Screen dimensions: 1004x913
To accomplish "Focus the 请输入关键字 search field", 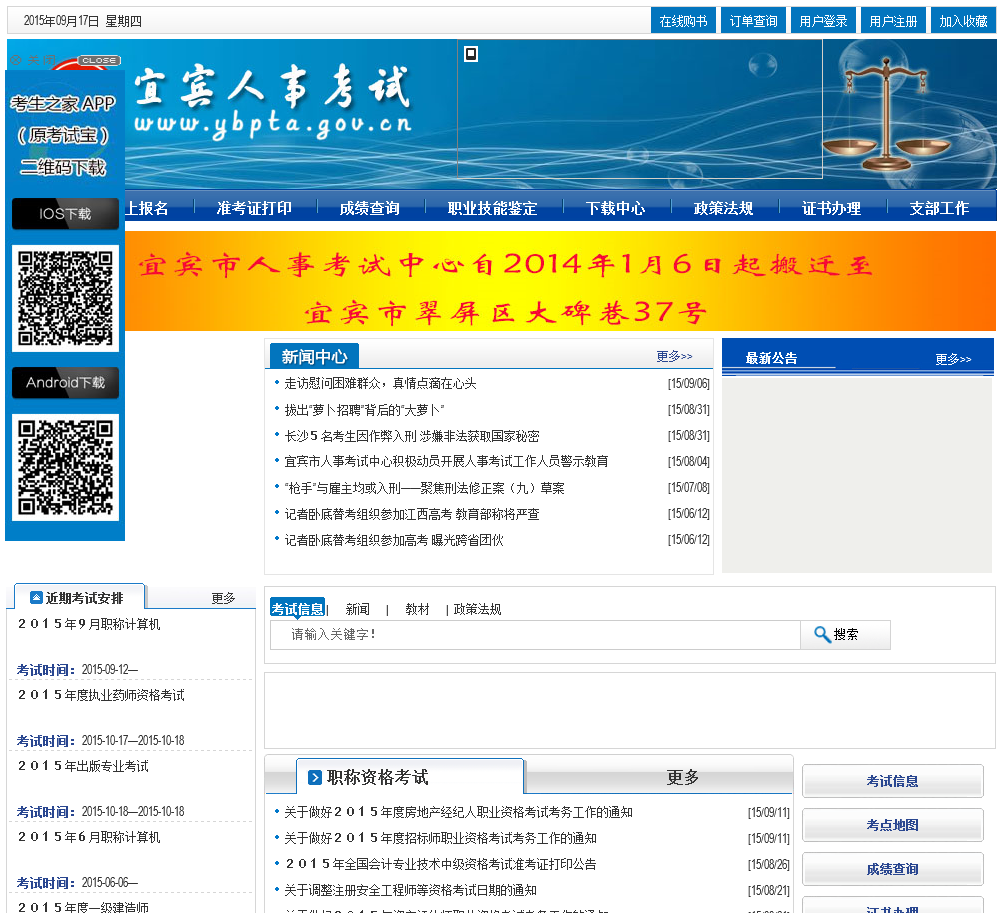I will point(535,635).
